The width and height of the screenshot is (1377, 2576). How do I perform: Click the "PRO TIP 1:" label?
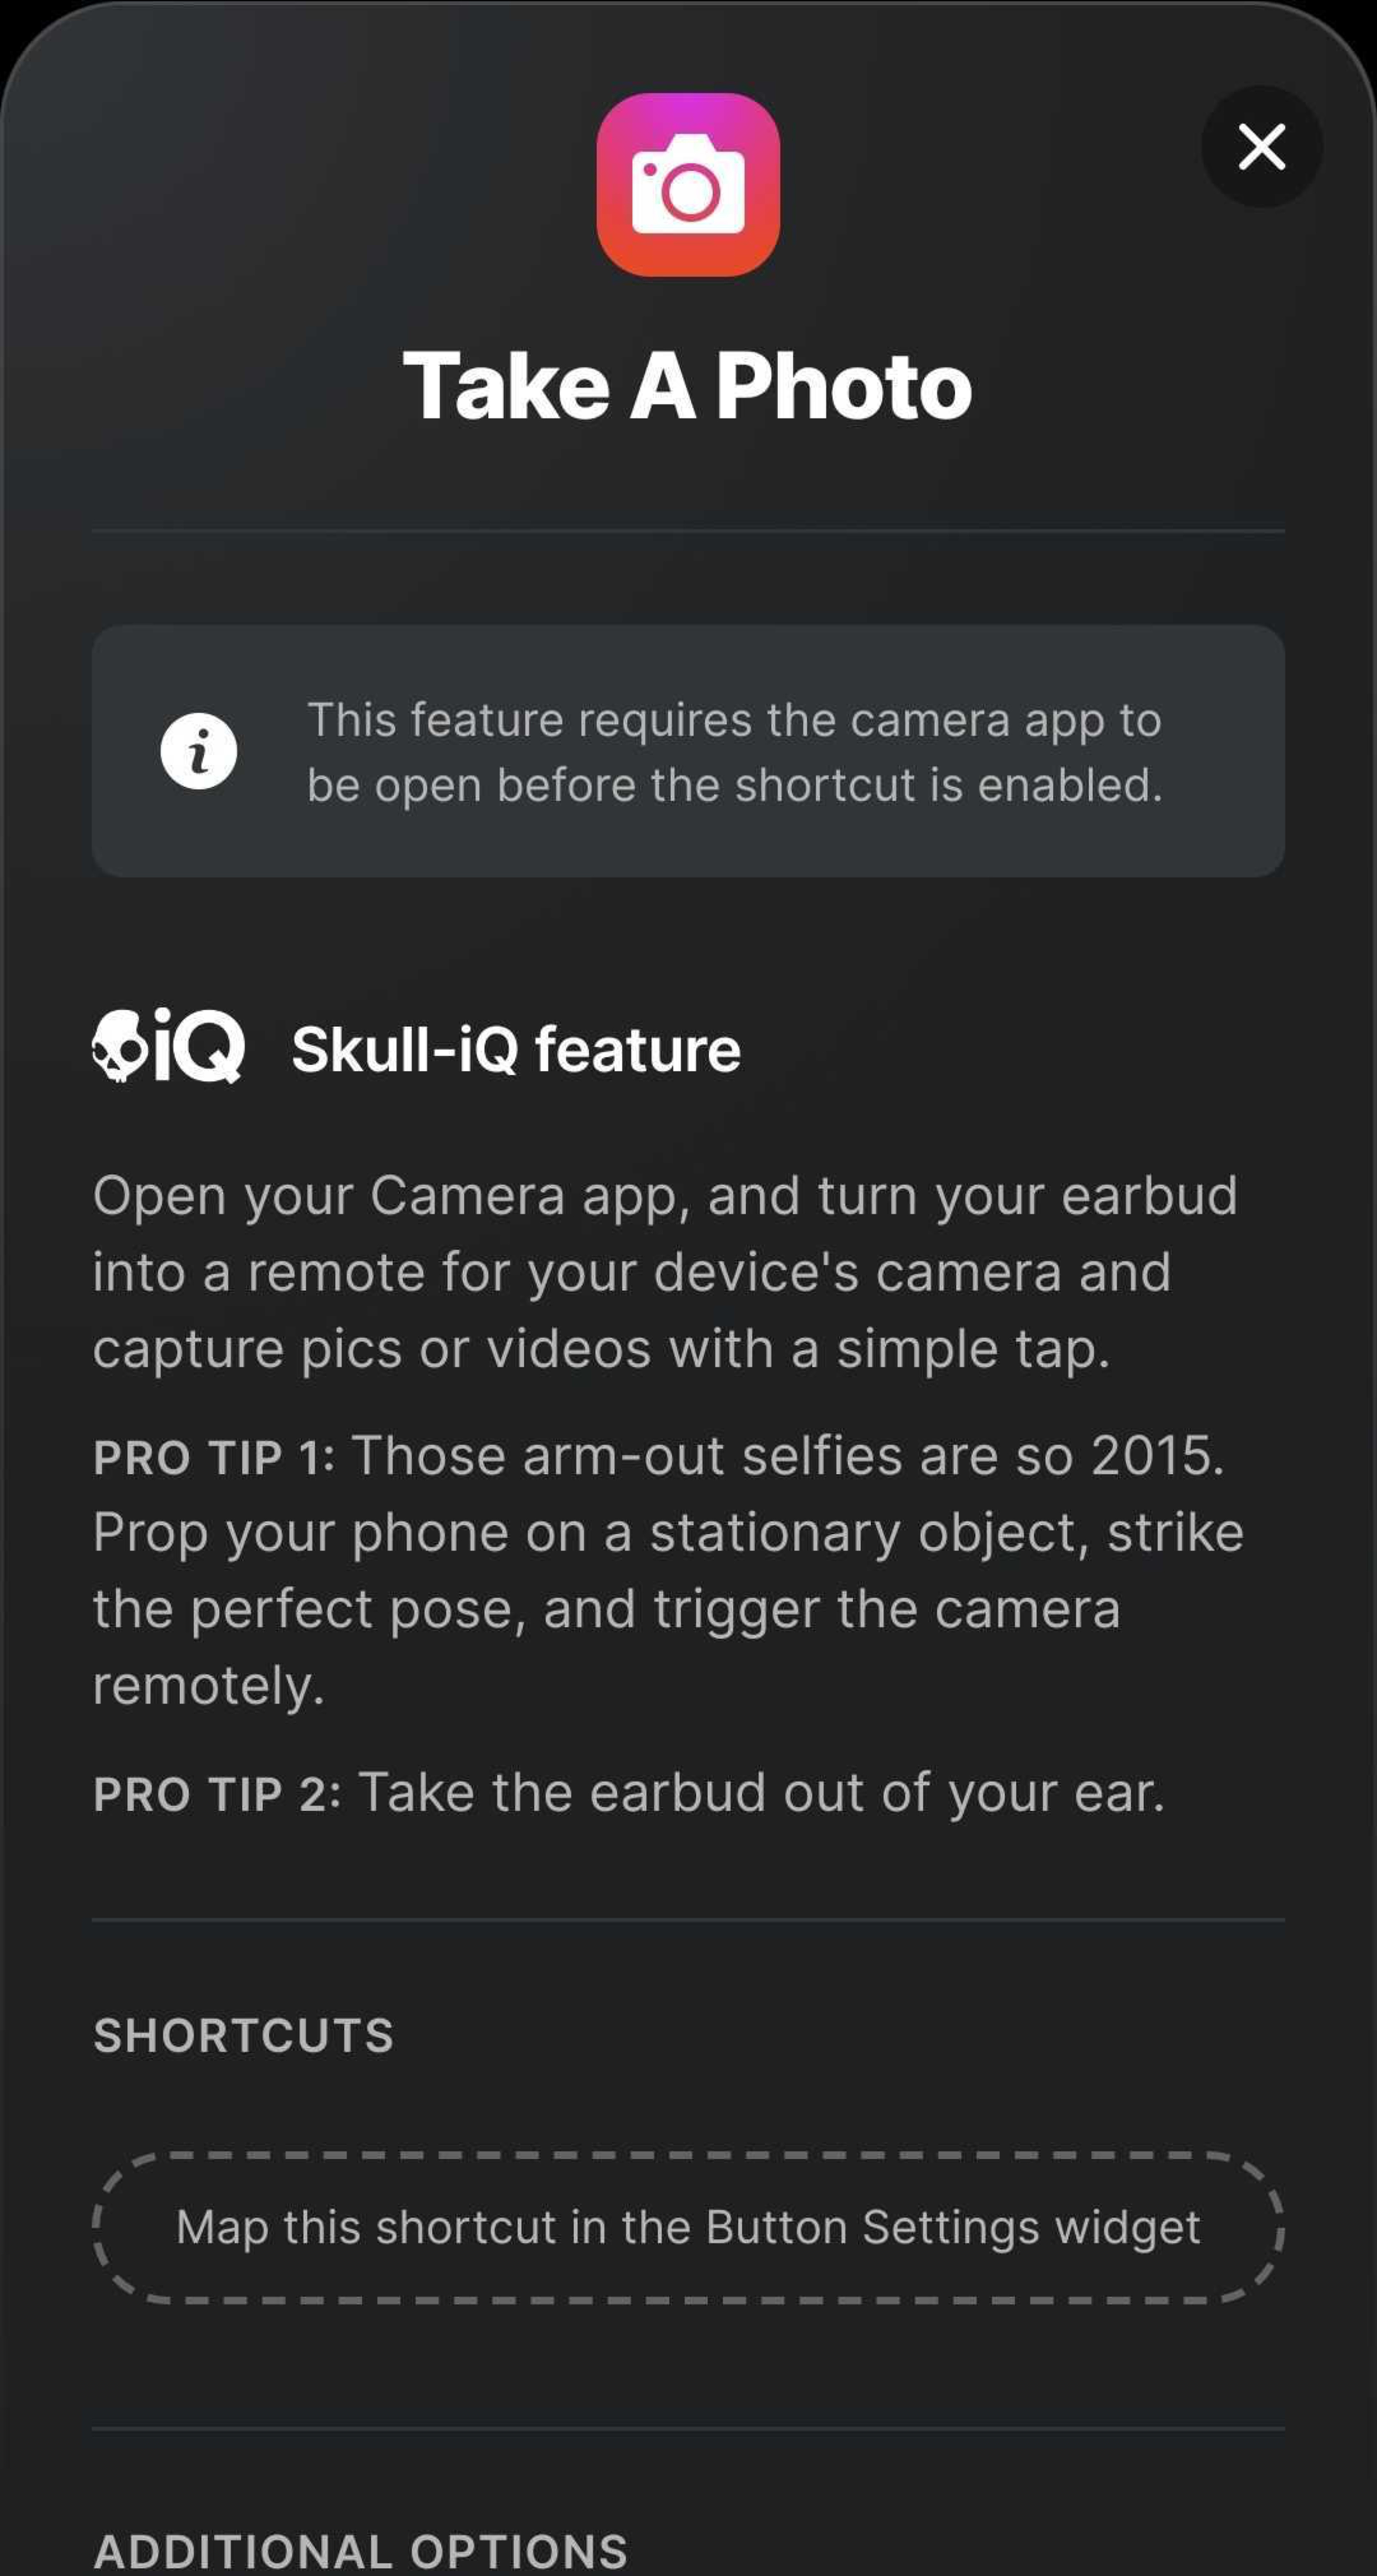214,1457
